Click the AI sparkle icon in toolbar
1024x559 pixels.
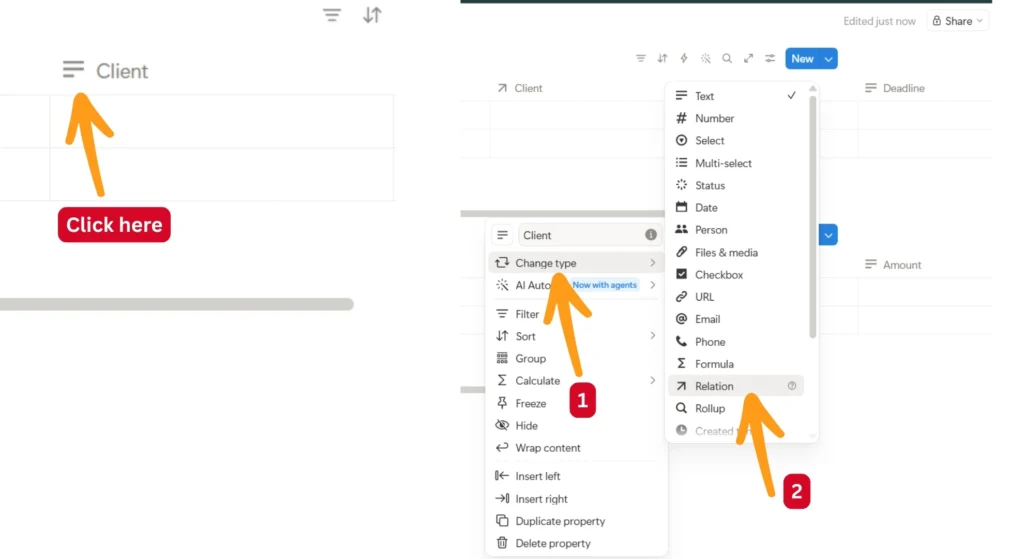point(706,58)
